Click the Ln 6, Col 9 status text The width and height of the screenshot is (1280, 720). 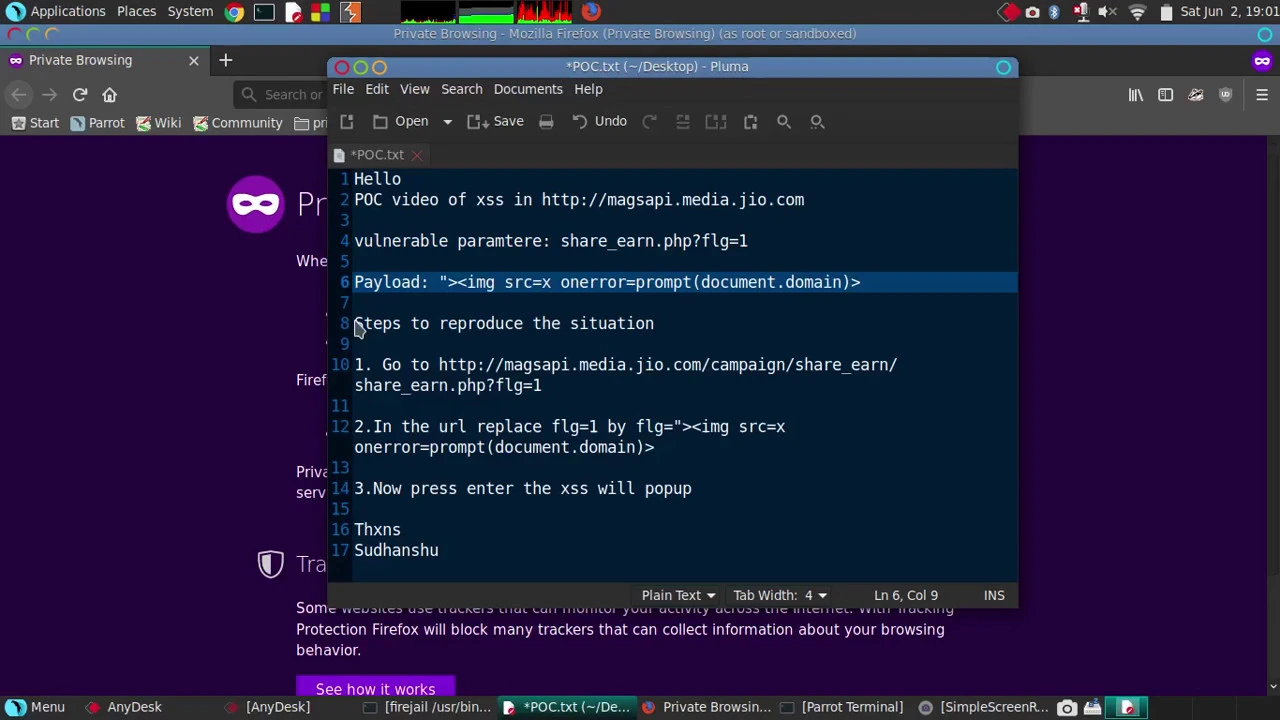(x=906, y=595)
